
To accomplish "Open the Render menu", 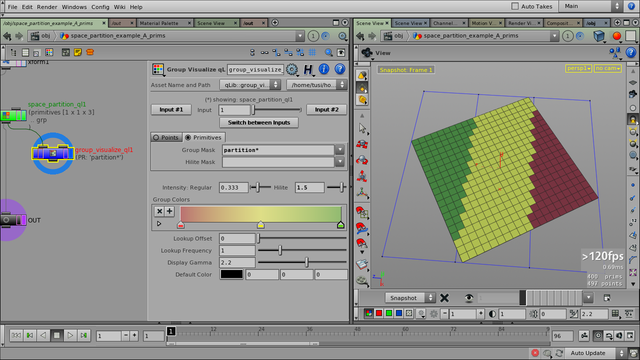I will click(47, 7).
